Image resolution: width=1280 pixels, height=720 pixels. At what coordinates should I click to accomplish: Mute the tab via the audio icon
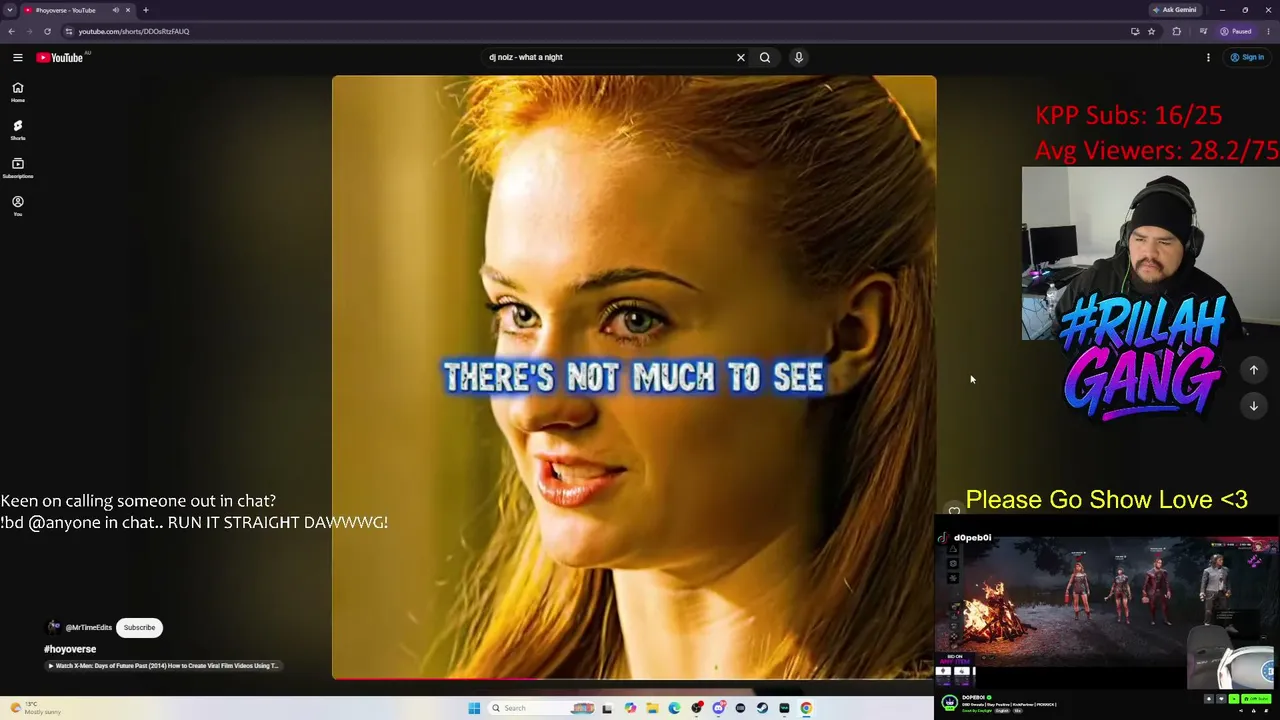coord(116,10)
